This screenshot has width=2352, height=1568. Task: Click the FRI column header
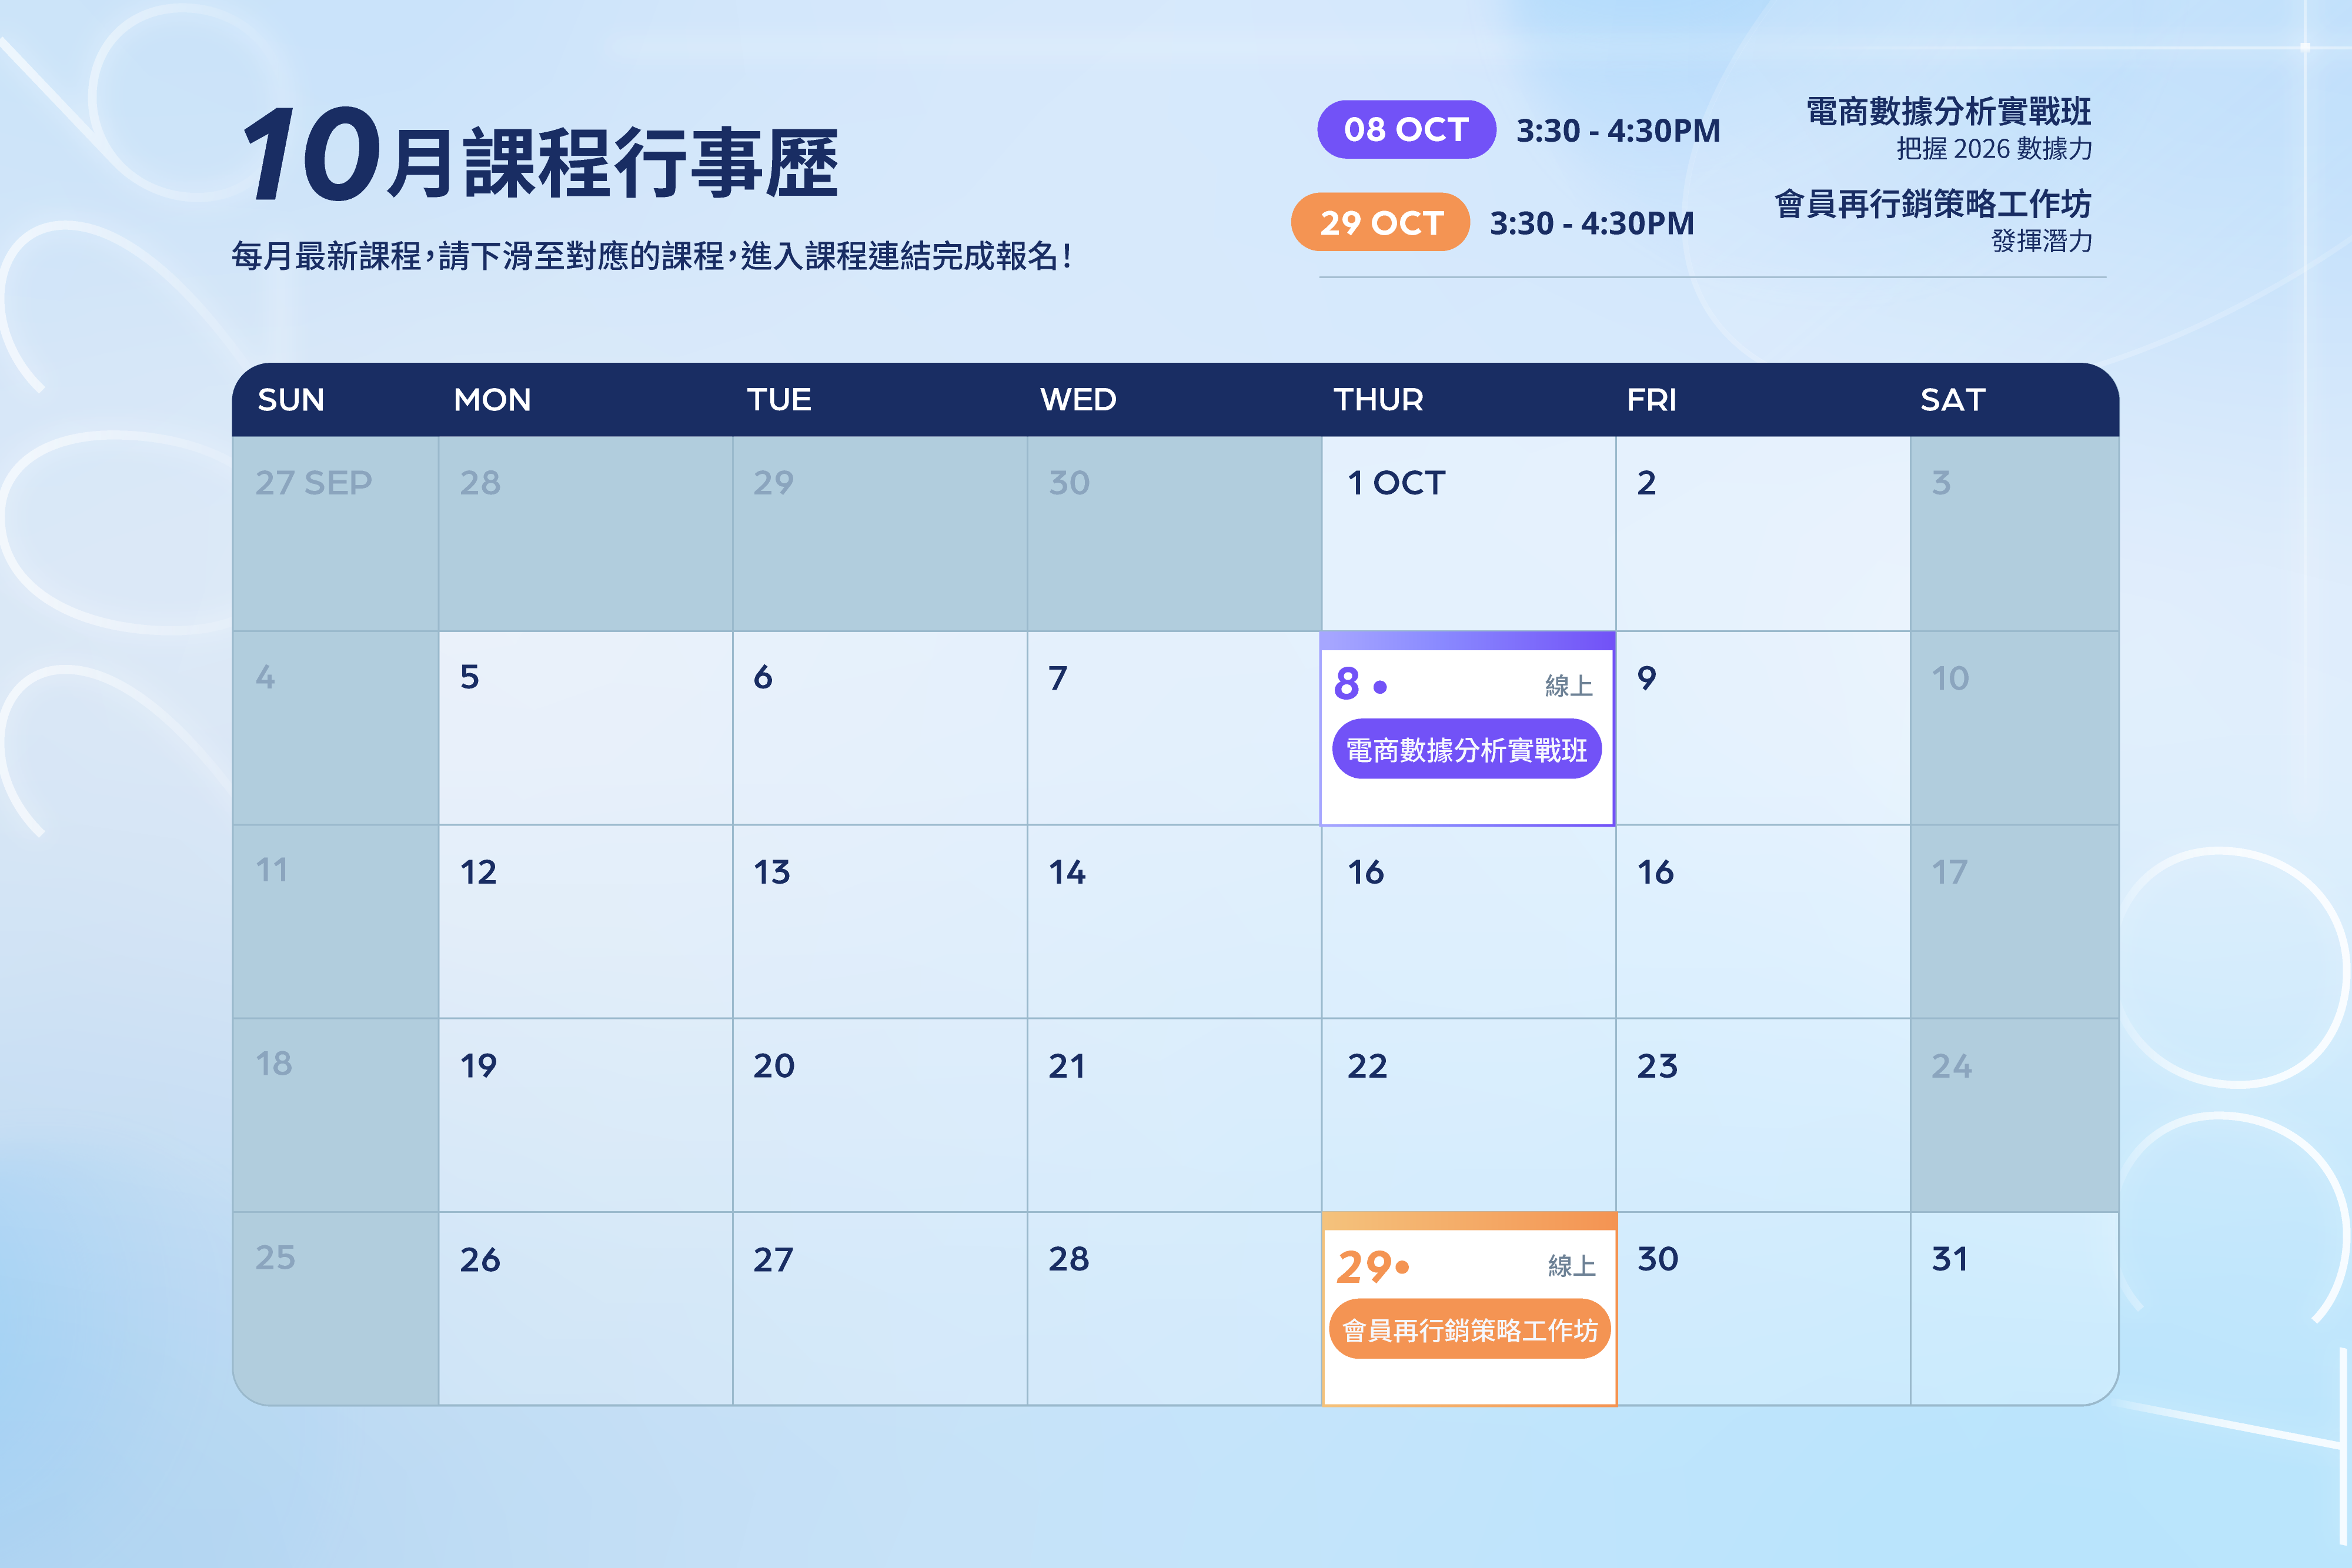pyautogui.click(x=1651, y=400)
